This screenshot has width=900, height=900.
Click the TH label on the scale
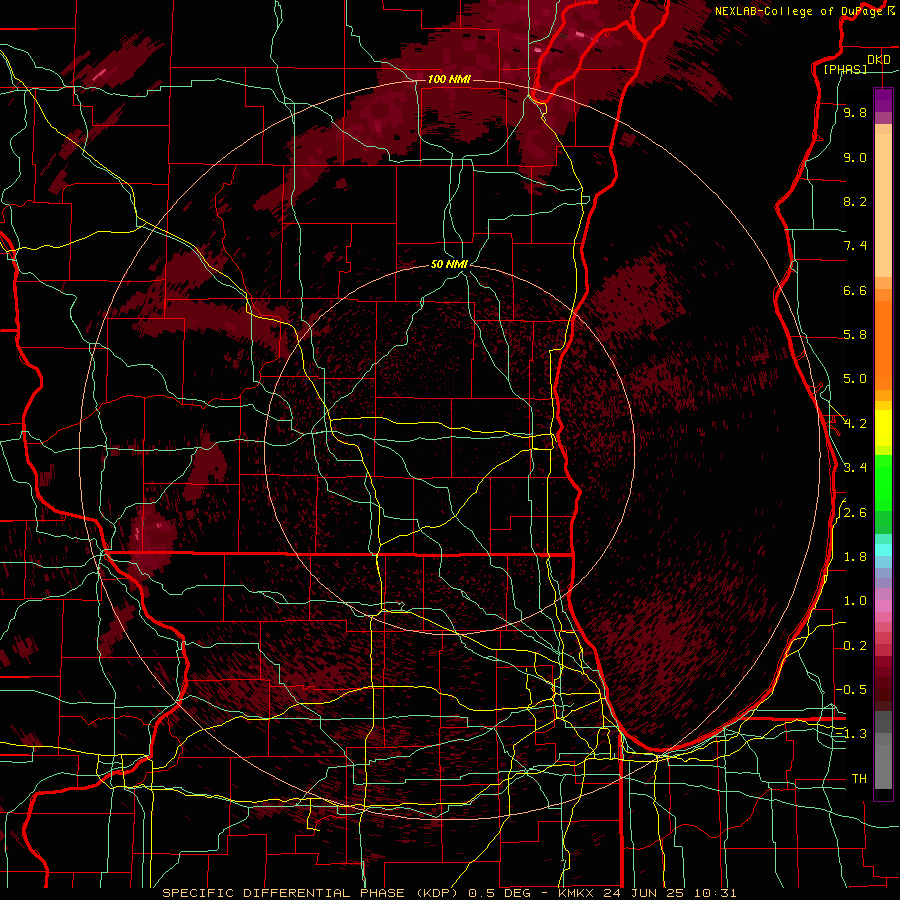859,779
